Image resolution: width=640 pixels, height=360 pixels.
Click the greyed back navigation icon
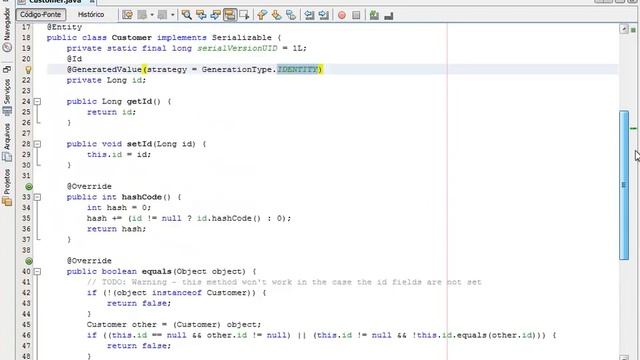pos(142,15)
